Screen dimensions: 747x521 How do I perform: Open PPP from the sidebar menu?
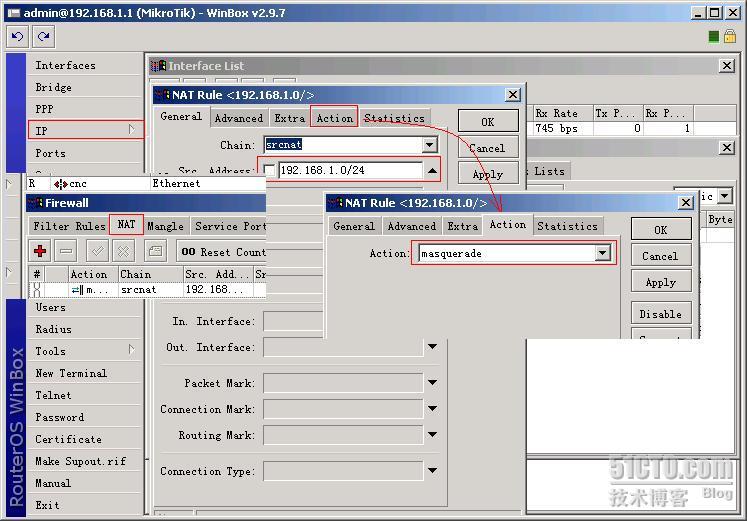(86, 109)
